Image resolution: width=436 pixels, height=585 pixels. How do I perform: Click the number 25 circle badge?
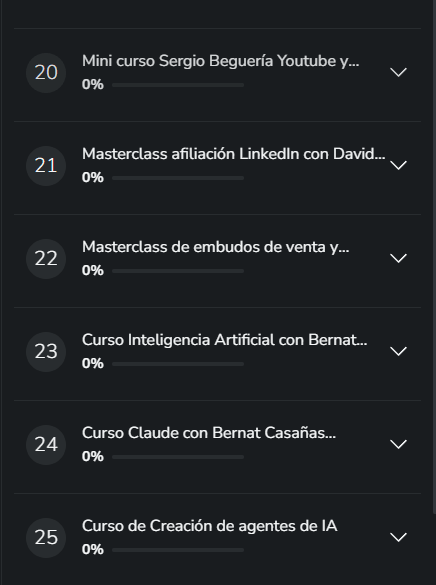[x=46, y=538]
